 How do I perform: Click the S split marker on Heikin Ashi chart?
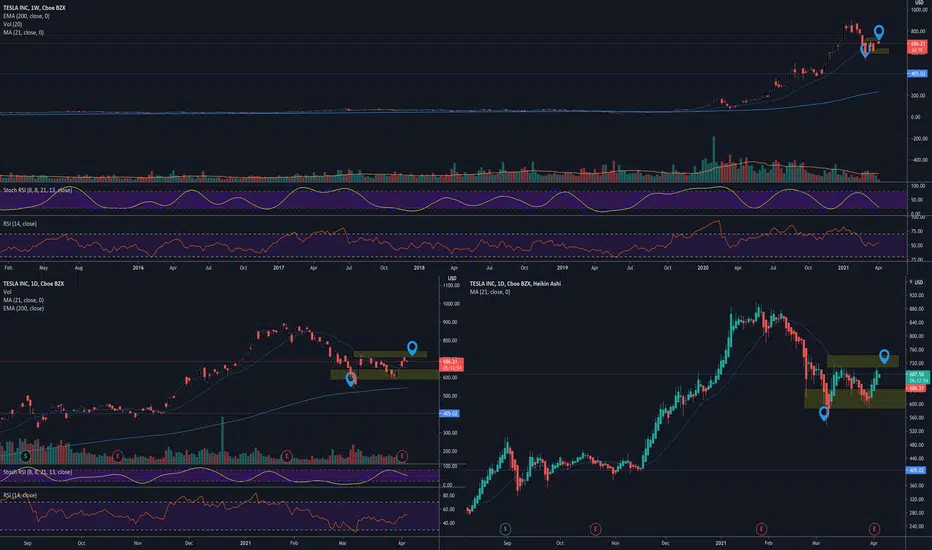pyautogui.click(x=505, y=529)
